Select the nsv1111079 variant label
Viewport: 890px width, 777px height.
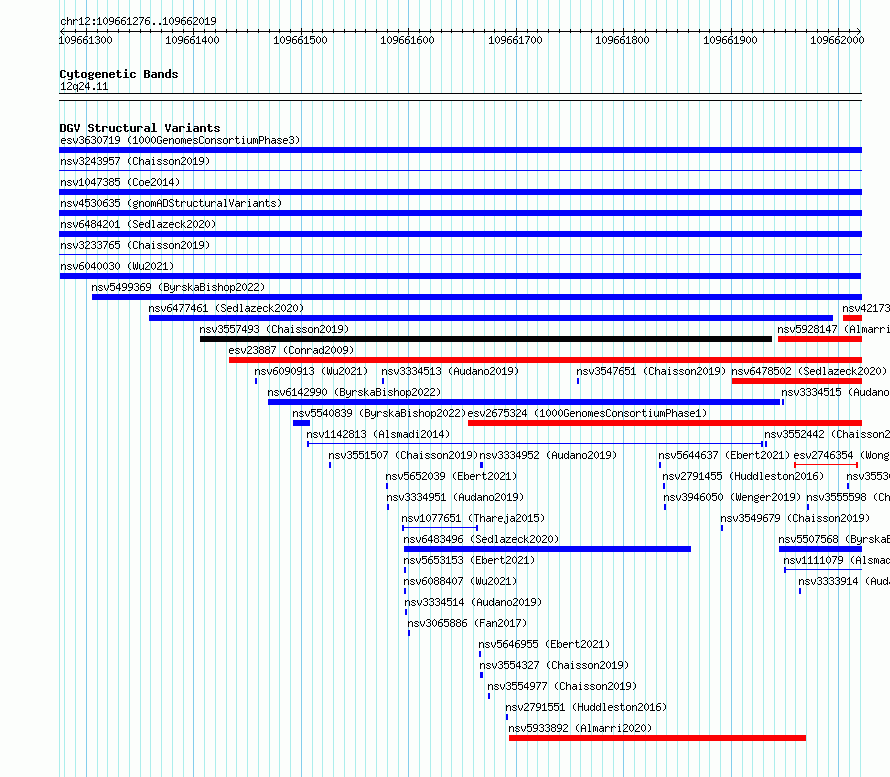pyautogui.click(x=836, y=560)
